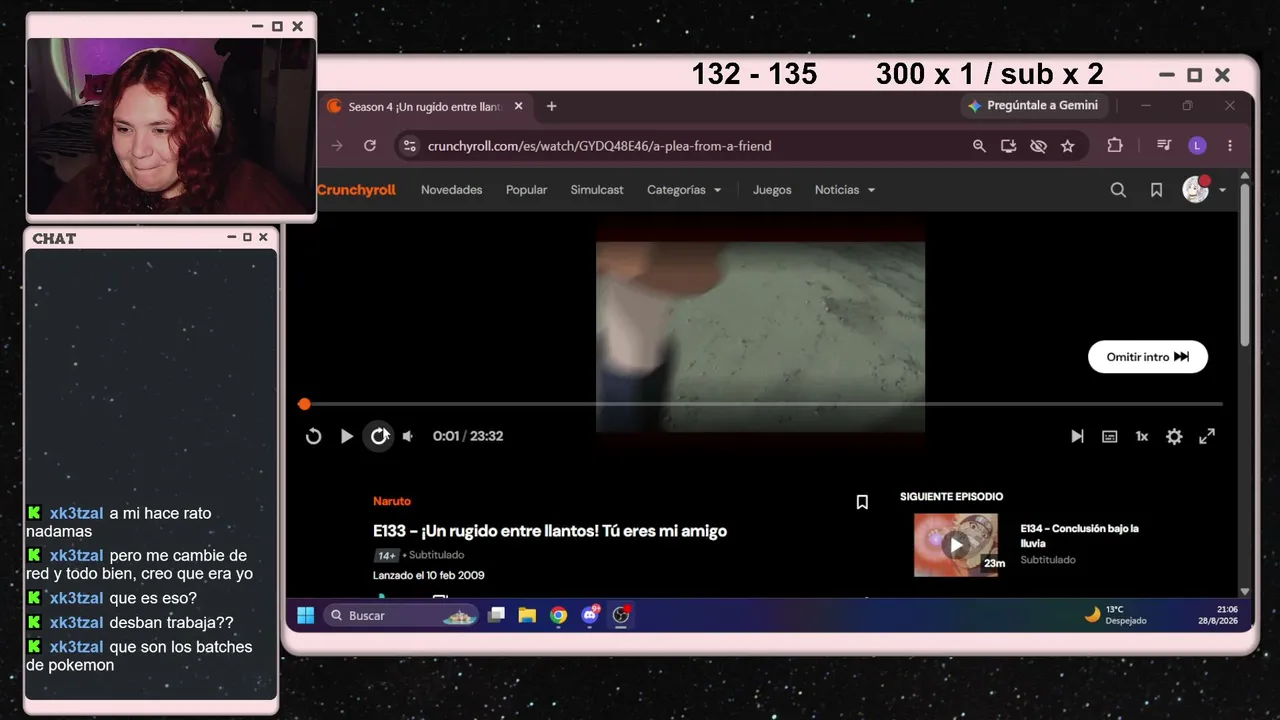Open the Windows Start menu
The width and height of the screenshot is (1280, 720).
(x=306, y=615)
